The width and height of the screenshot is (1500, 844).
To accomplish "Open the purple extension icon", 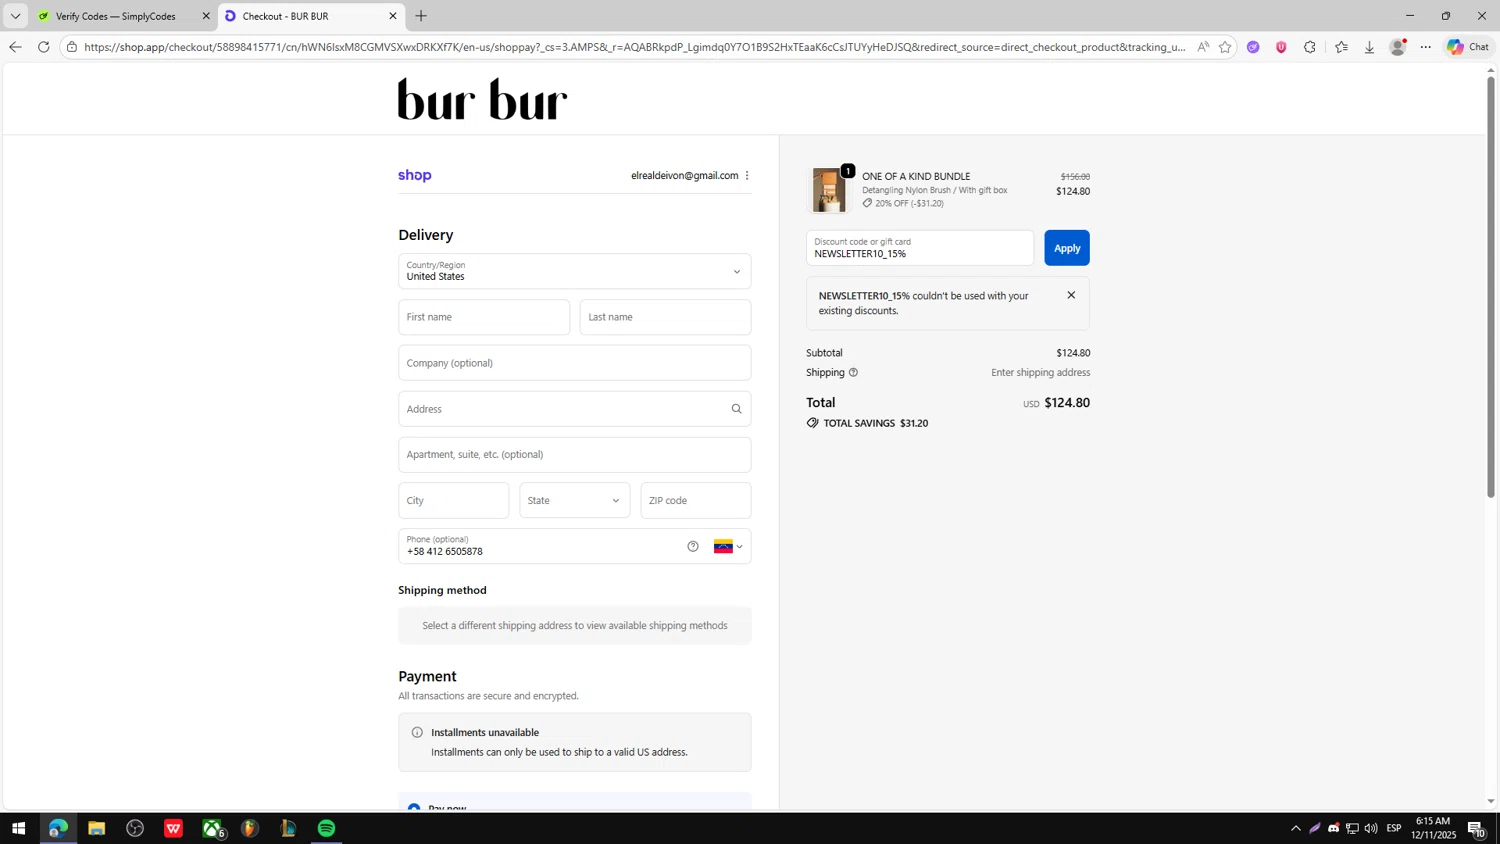I will pyautogui.click(x=1253, y=47).
